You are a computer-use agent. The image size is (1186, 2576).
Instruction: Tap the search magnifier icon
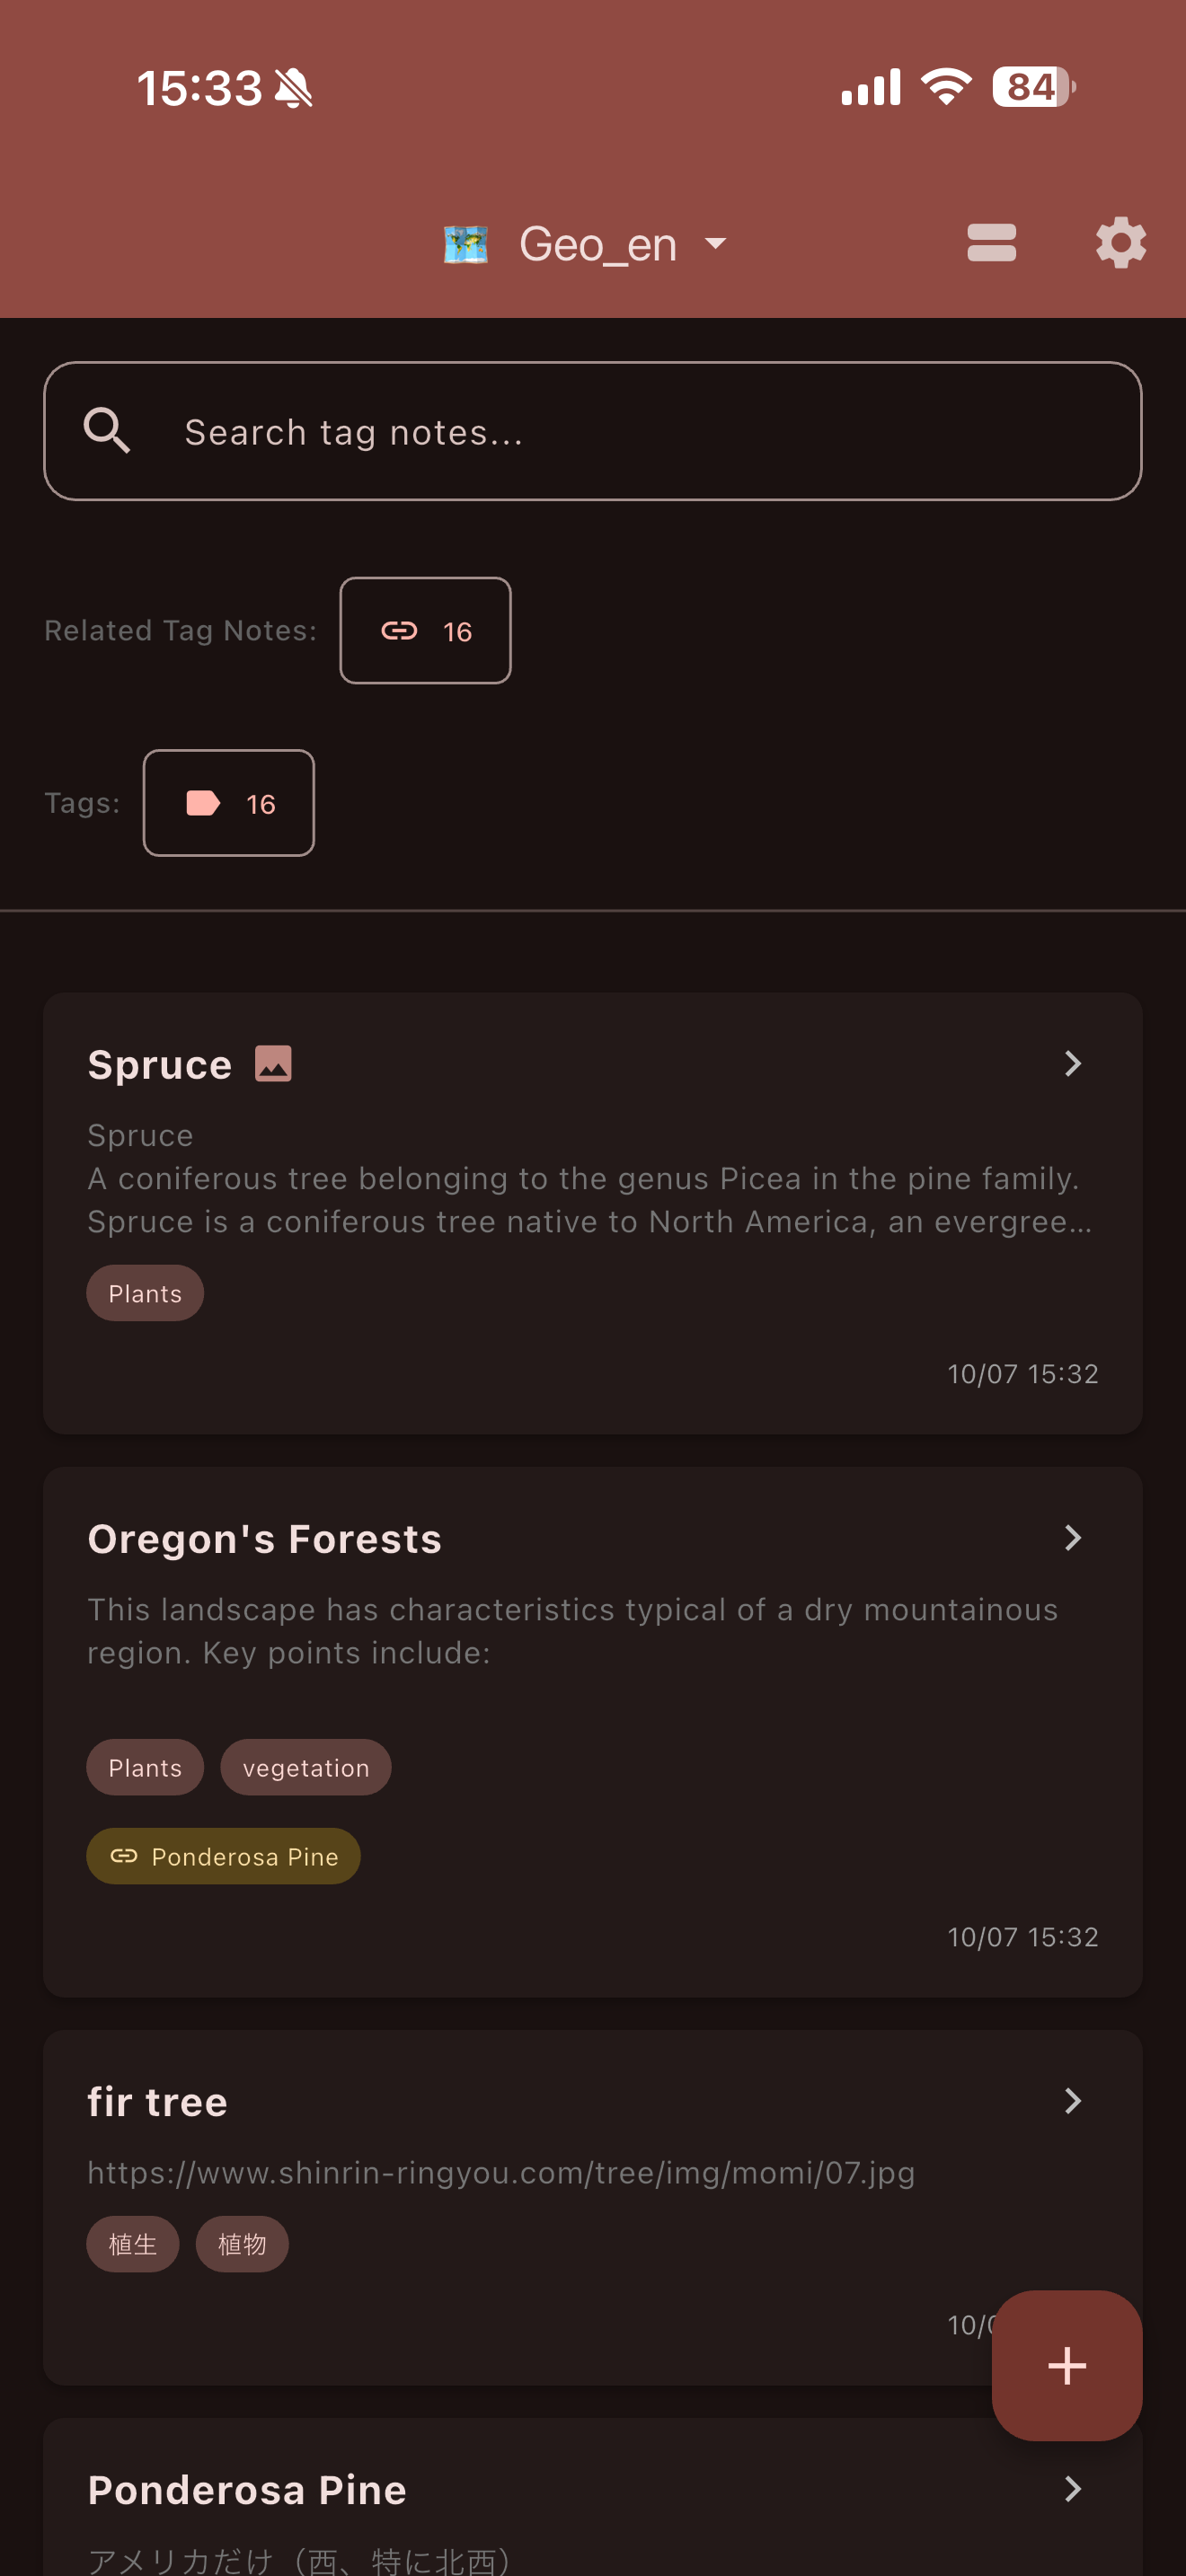pos(107,431)
